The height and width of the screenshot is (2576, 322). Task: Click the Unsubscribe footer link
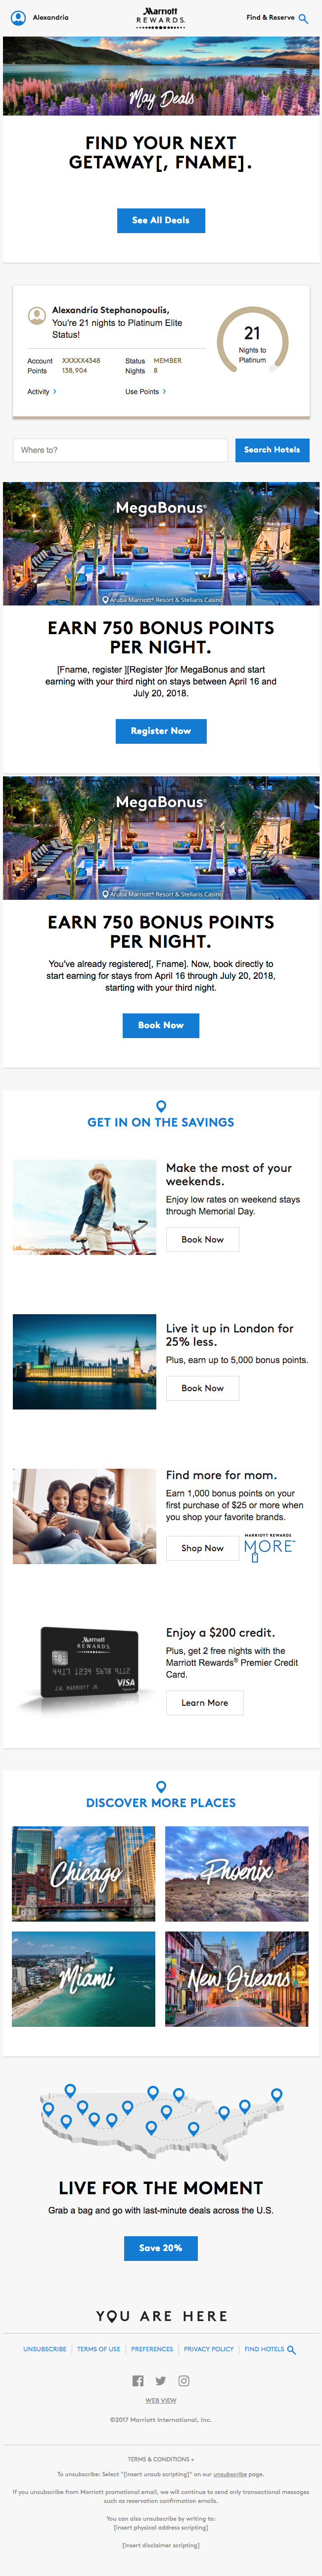click(45, 2349)
